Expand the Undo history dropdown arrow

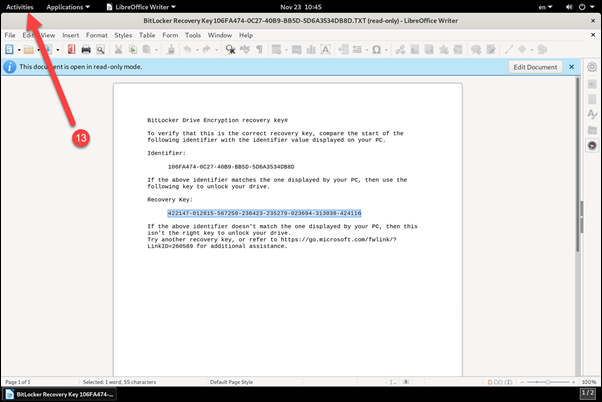click(x=197, y=50)
